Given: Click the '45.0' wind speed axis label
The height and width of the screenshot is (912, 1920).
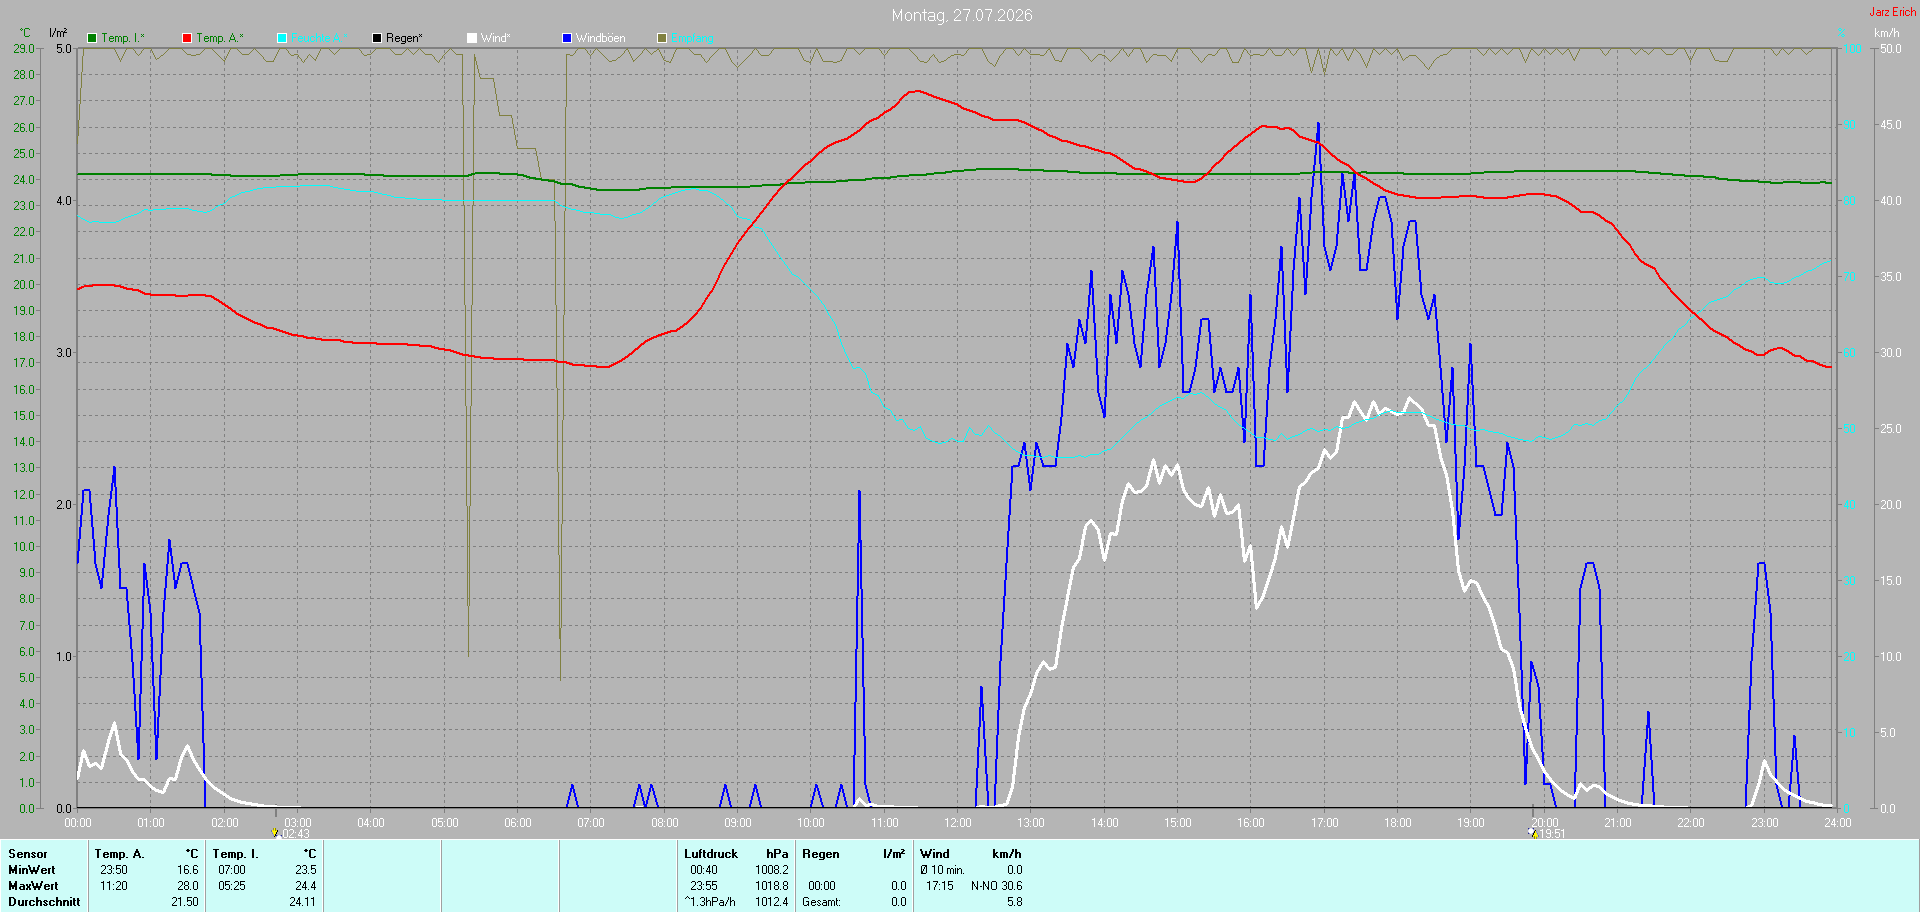Looking at the screenshot, I should [1891, 125].
